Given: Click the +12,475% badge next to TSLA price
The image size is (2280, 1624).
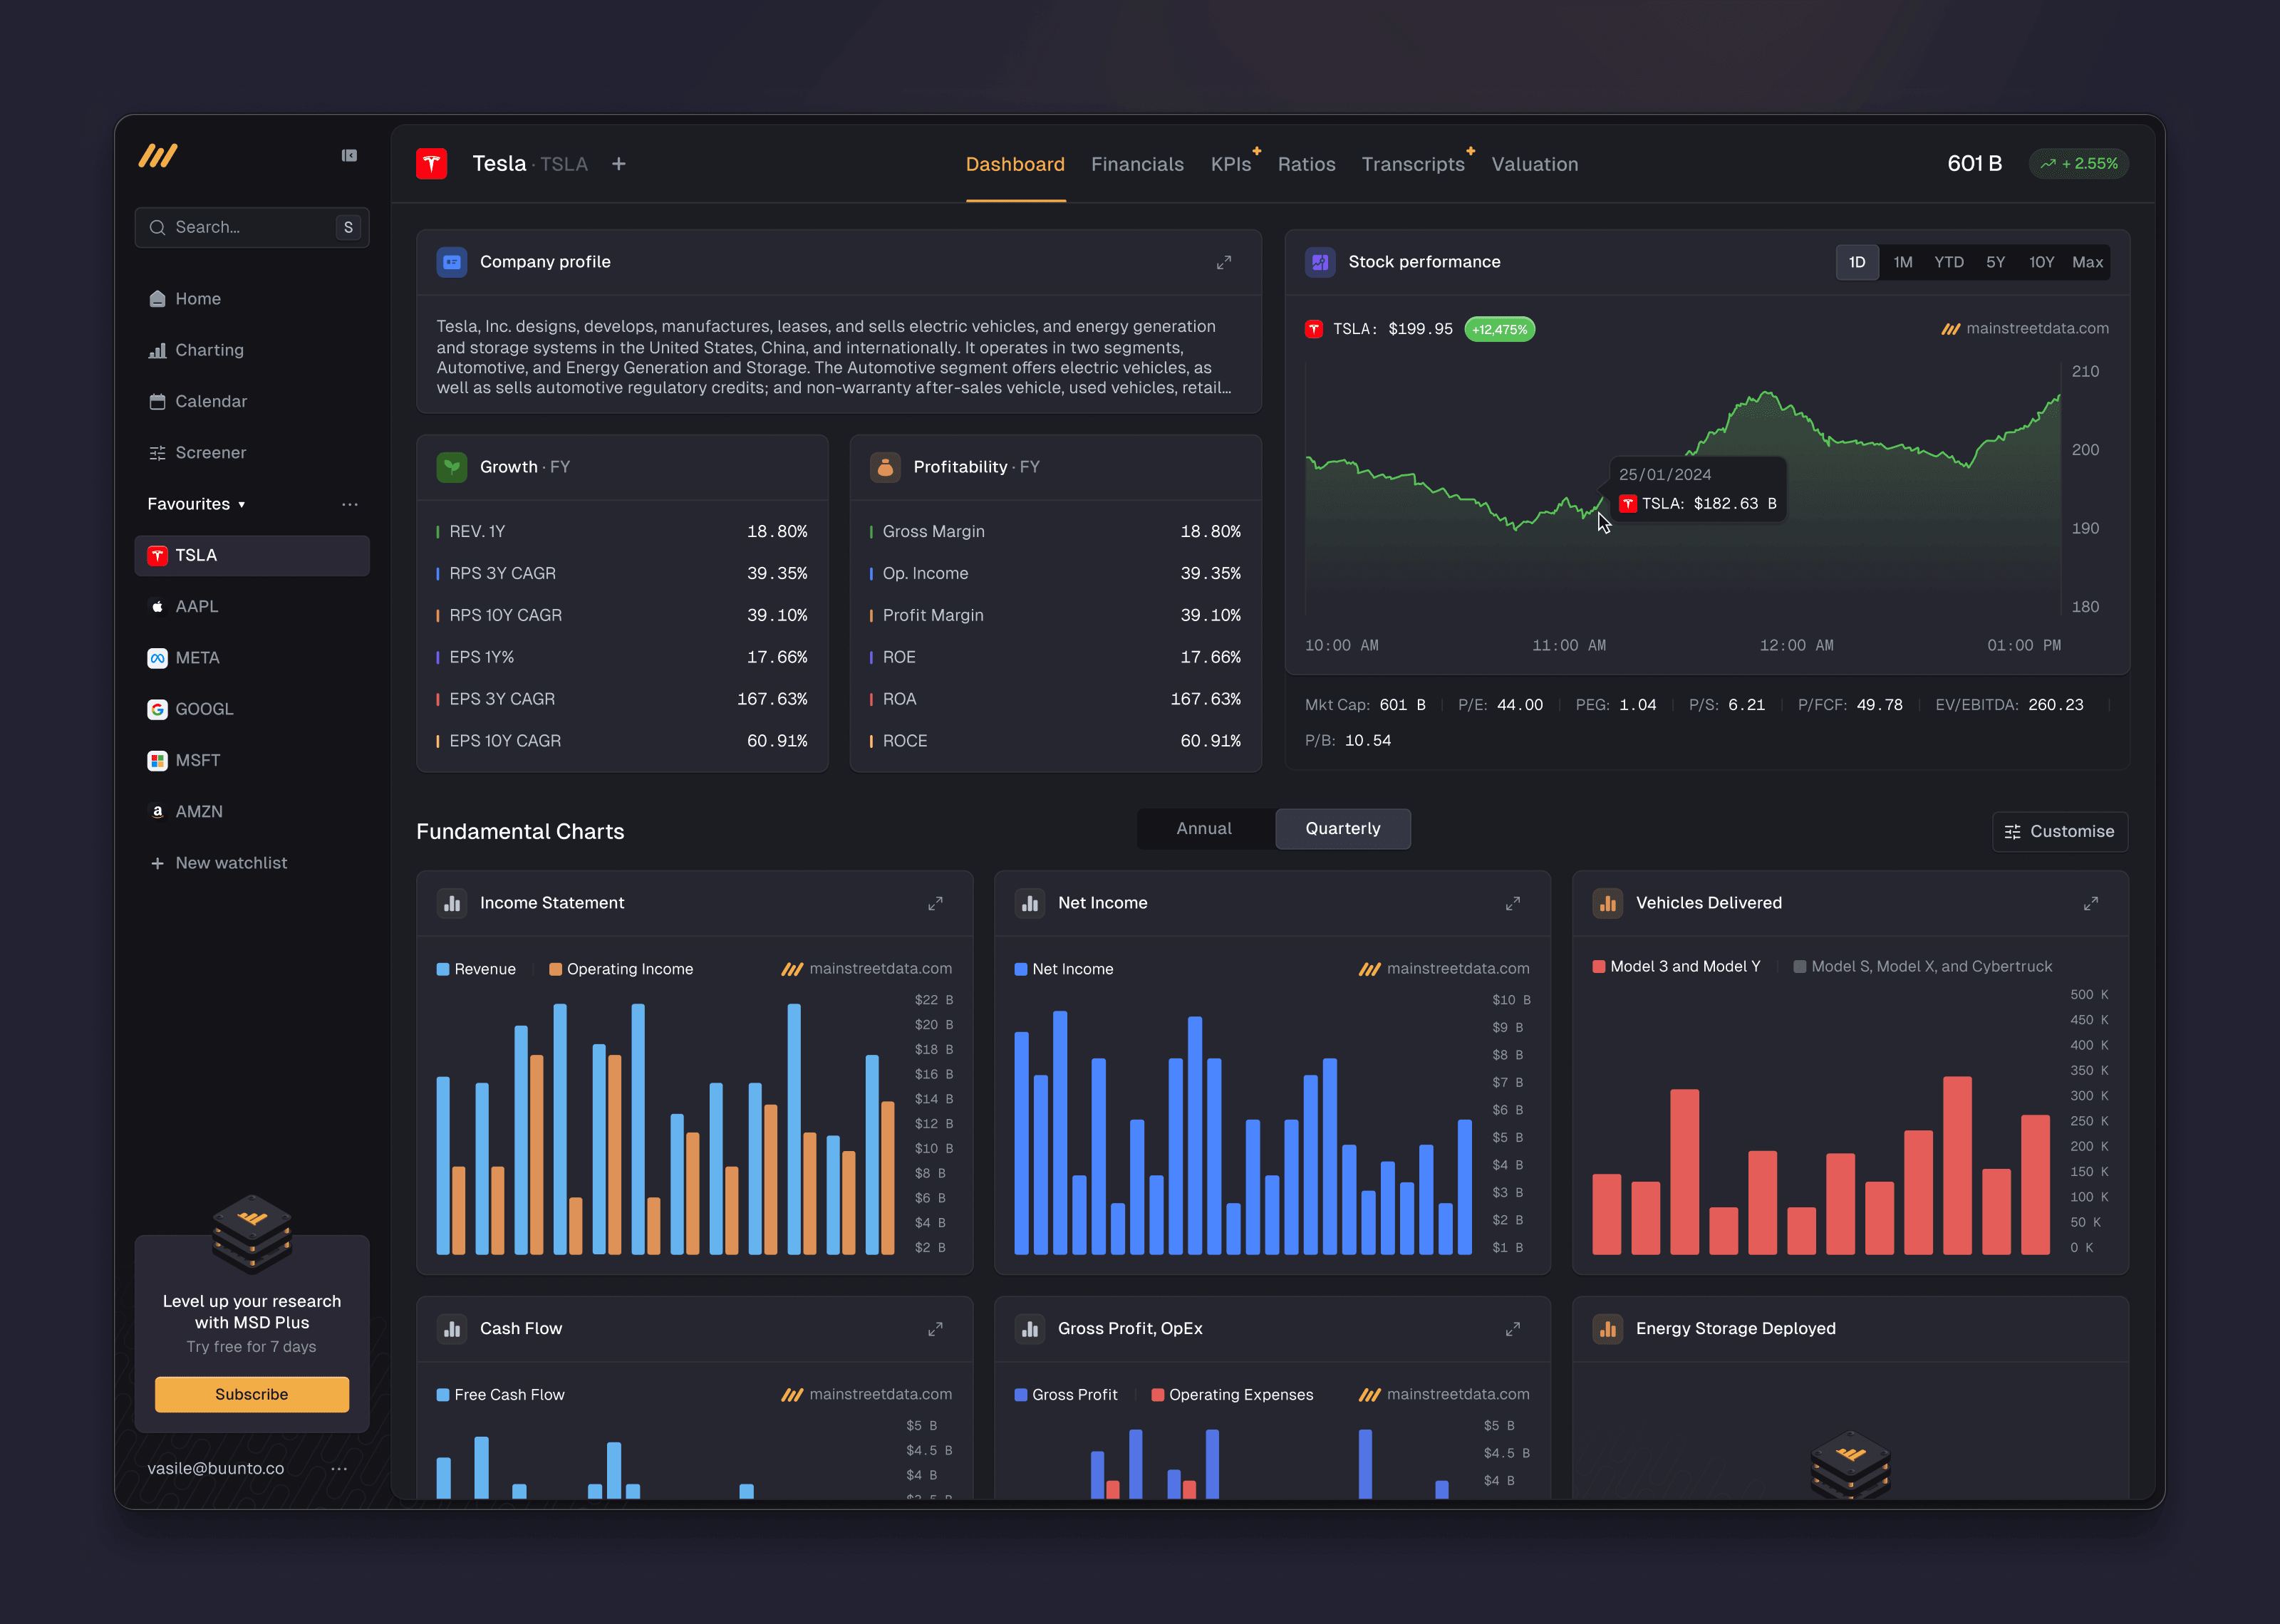Looking at the screenshot, I should (x=1499, y=329).
